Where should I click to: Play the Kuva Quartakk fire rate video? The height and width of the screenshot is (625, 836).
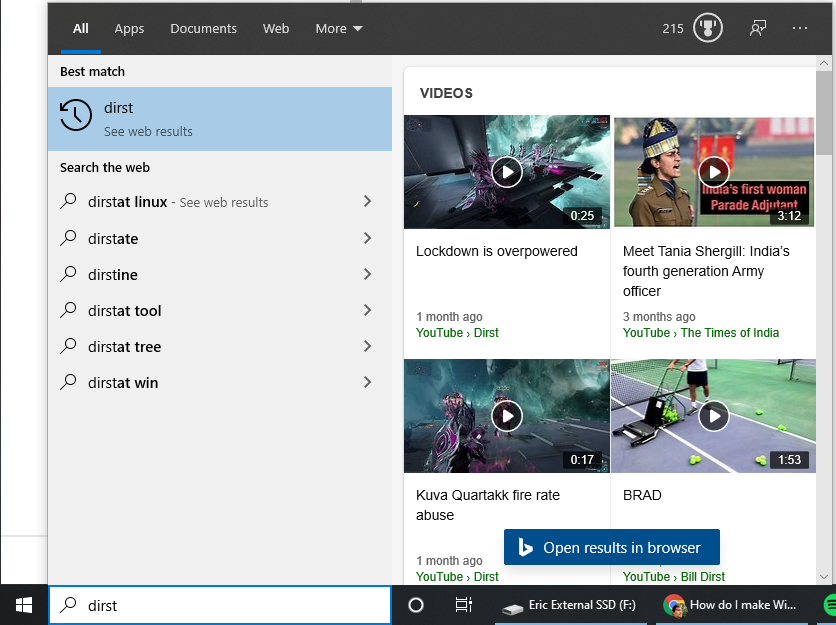(507, 416)
